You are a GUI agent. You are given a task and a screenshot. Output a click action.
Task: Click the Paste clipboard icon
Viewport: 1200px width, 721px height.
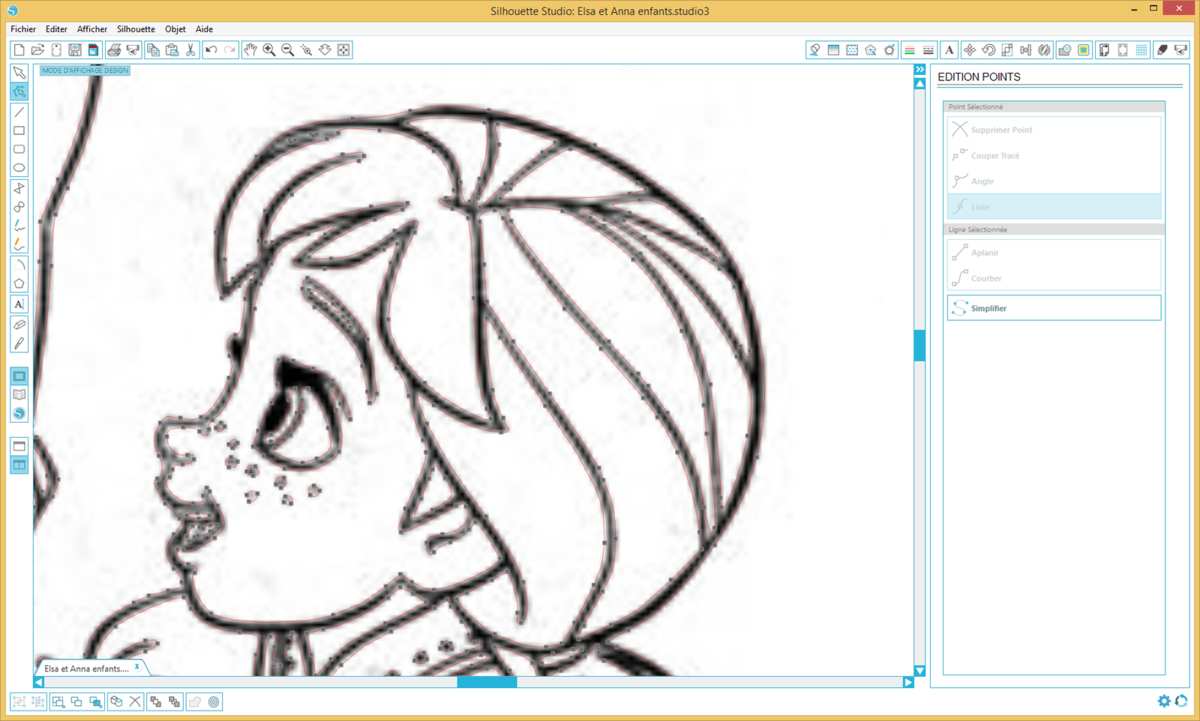pos(171,49)
